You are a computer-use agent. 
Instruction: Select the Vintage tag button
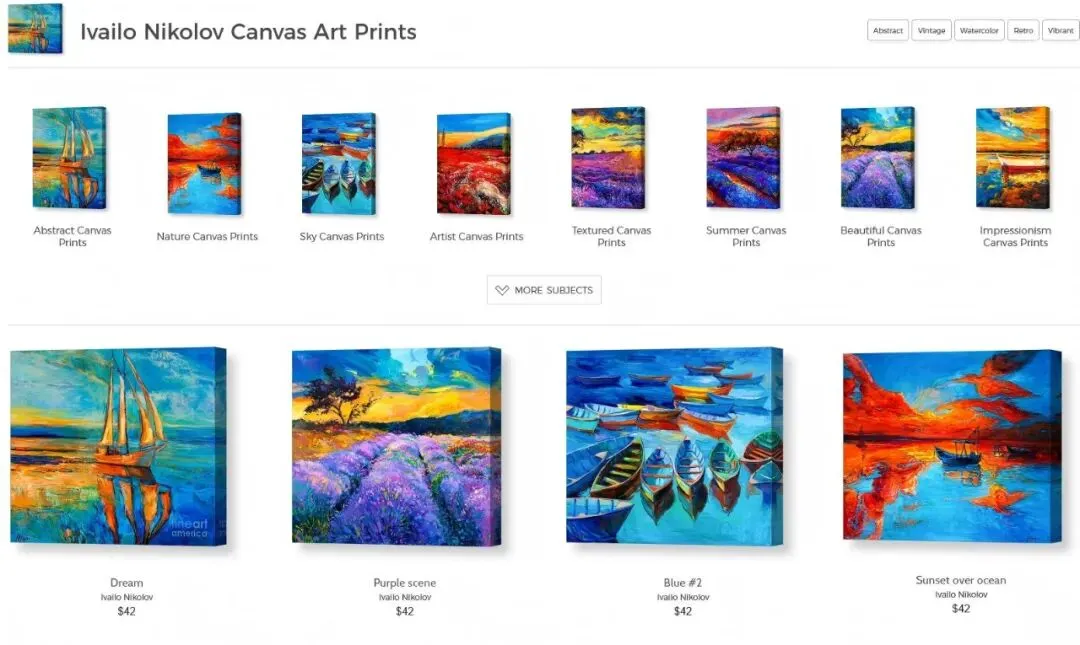pos(931,30)
